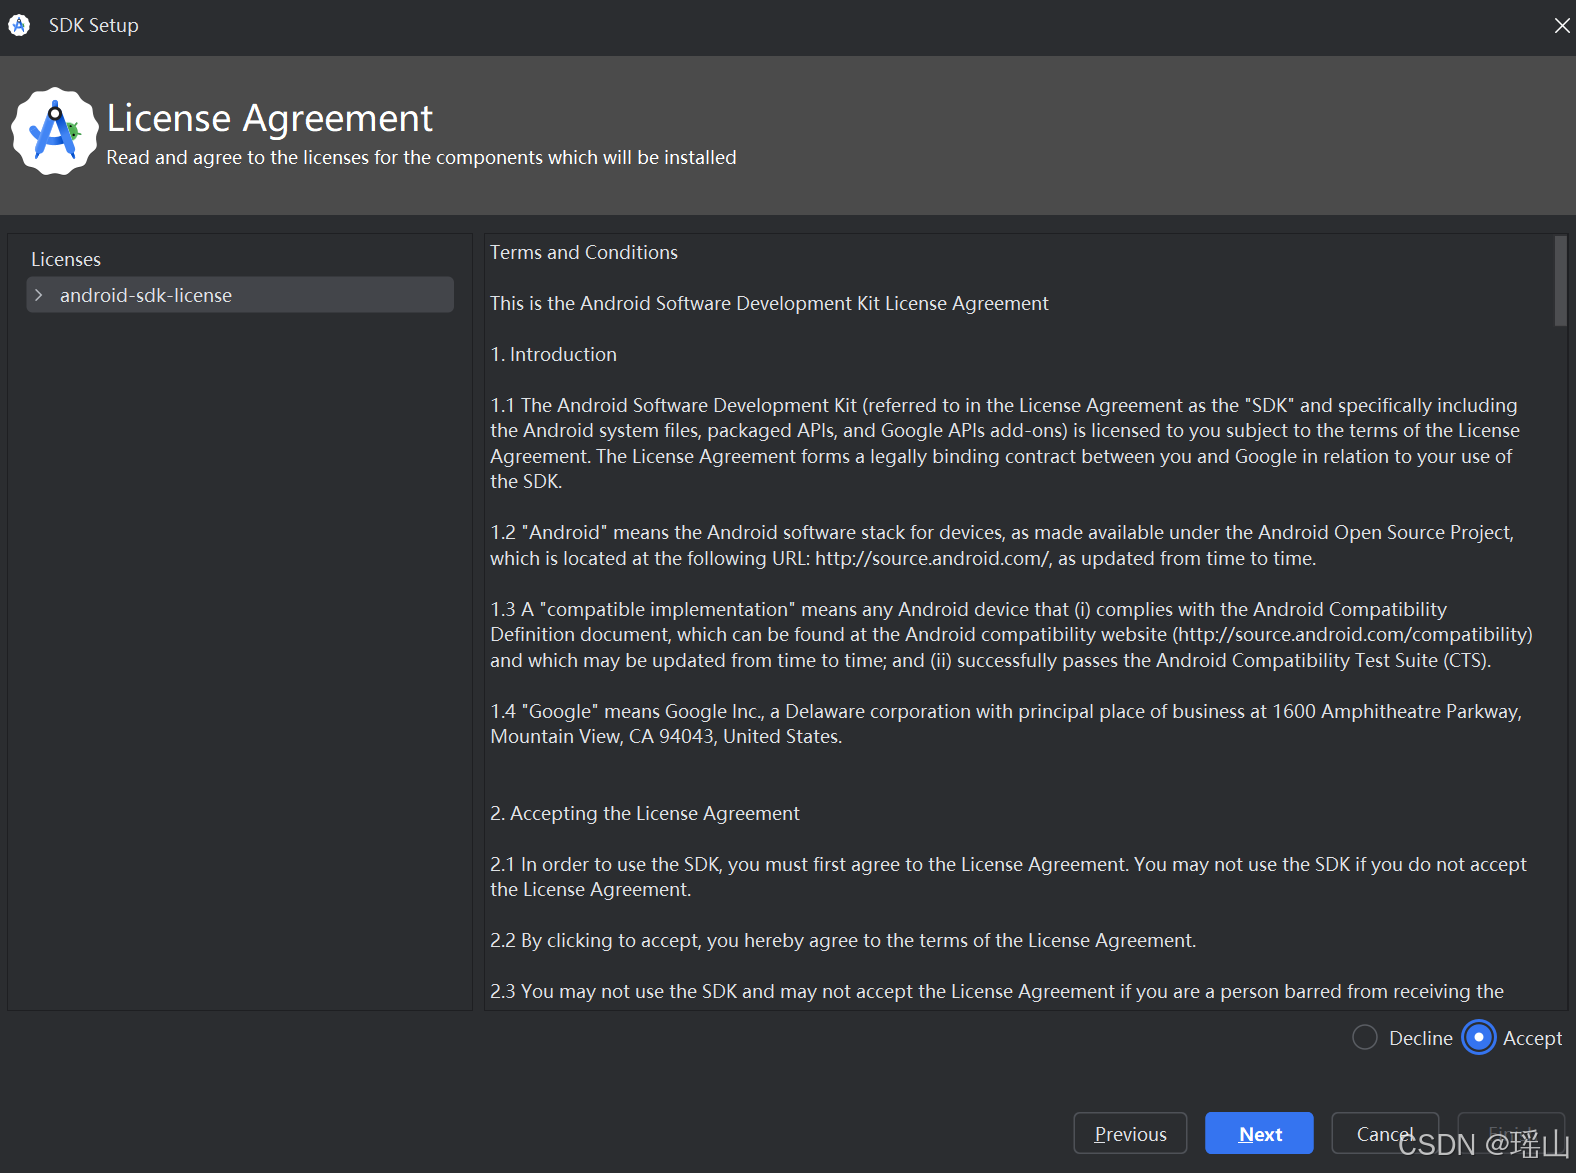Click paragraph 1.4 defining Google
This screenshot has width=1576, height=1173.
pos(1006,724)
